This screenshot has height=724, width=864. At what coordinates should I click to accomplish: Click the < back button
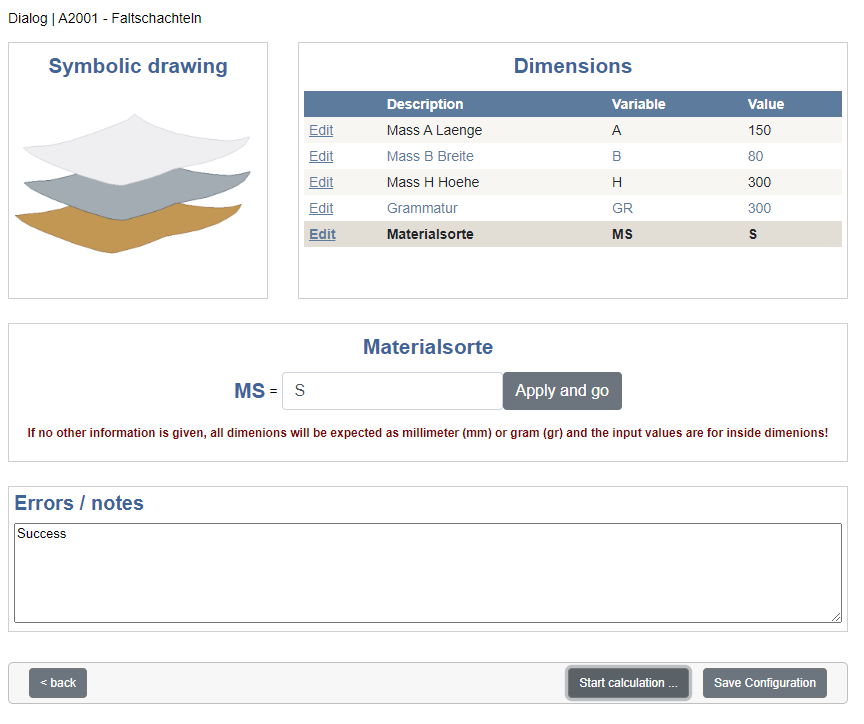pyautogui.click(x=58, y=683)
